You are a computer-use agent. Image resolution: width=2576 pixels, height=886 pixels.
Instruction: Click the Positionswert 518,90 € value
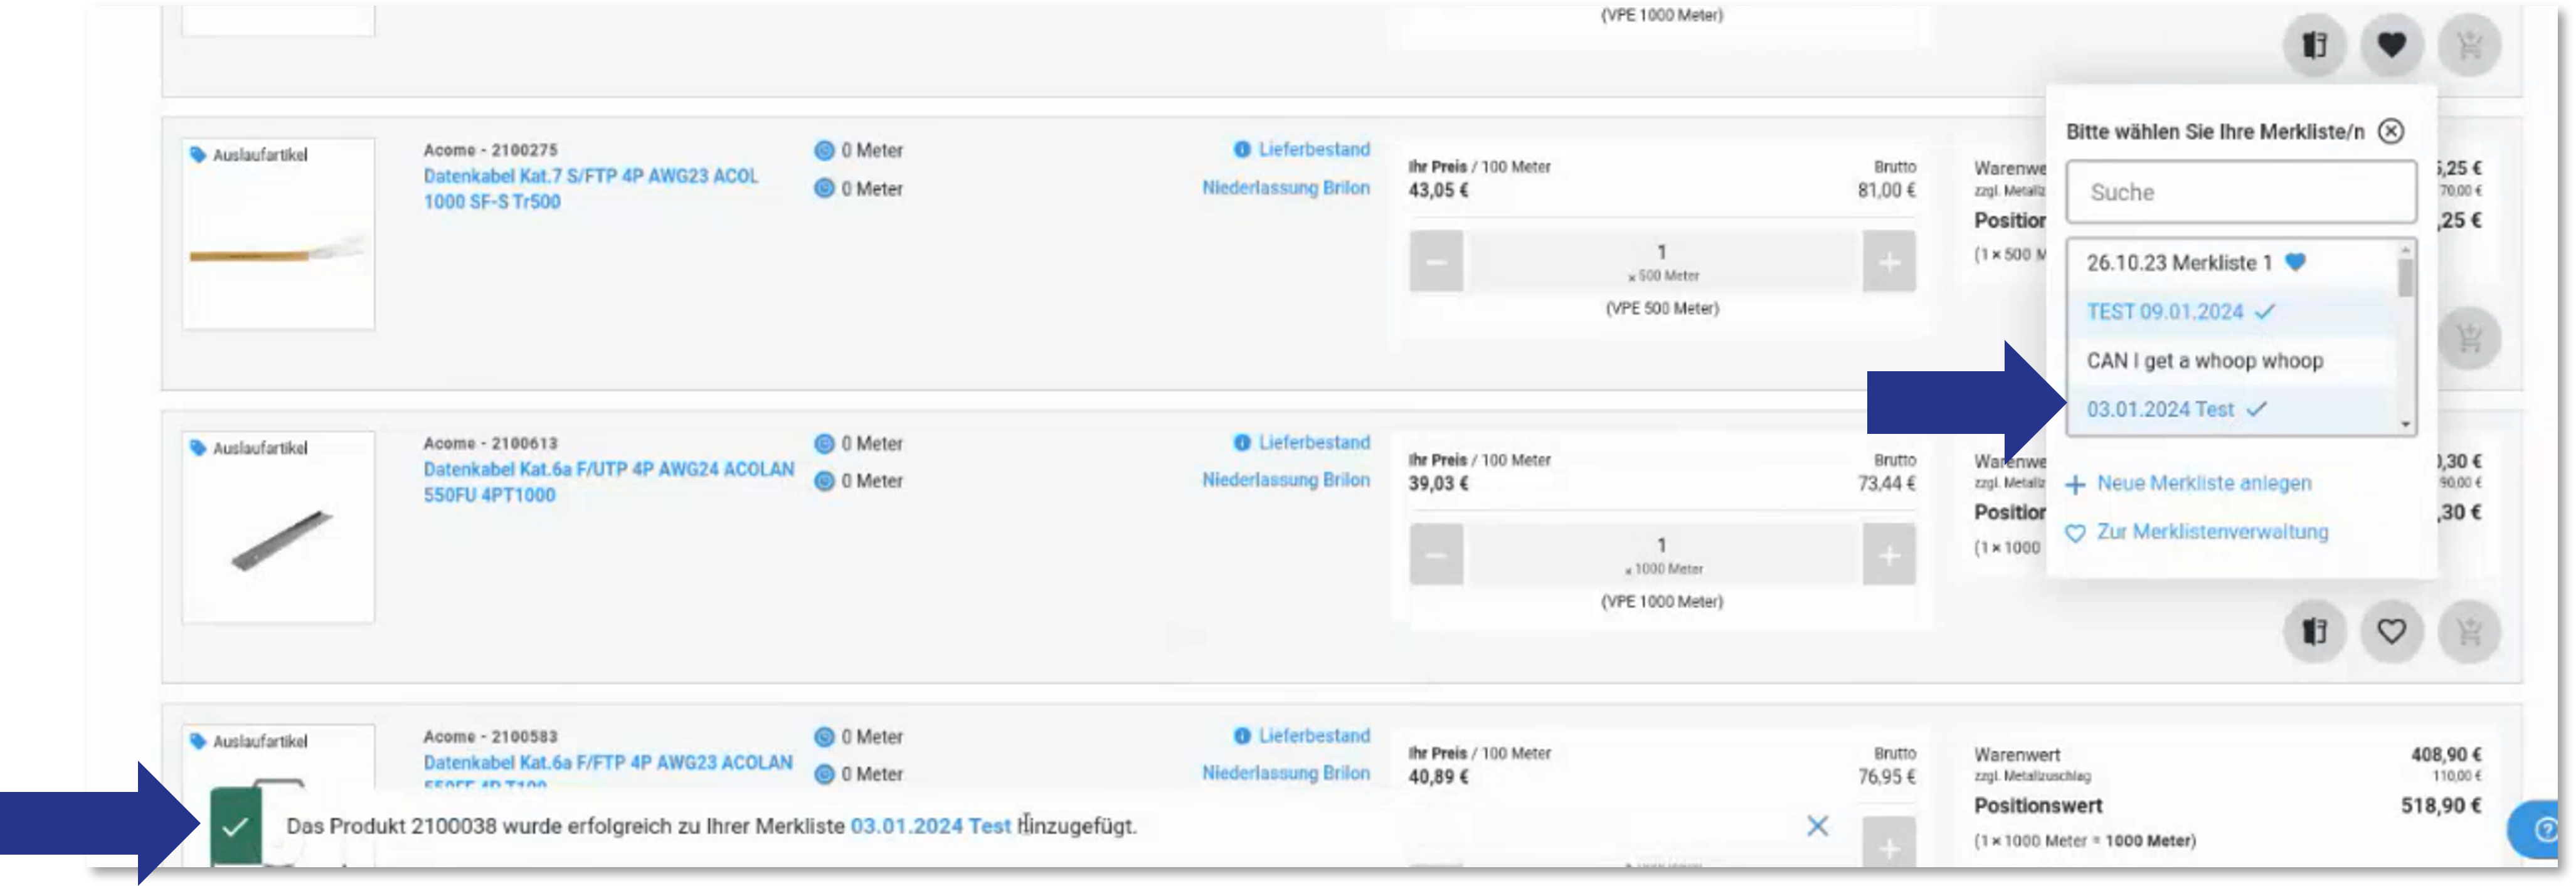(2440, 806)
